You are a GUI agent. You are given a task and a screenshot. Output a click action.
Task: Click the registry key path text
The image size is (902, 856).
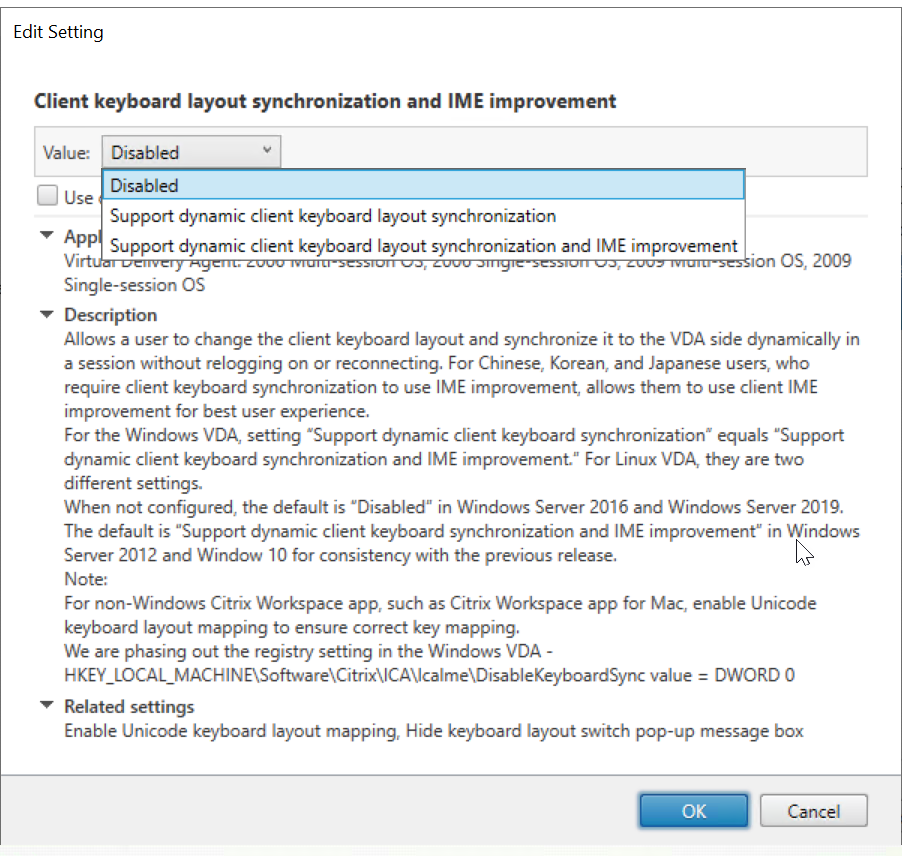click(420, 675)
